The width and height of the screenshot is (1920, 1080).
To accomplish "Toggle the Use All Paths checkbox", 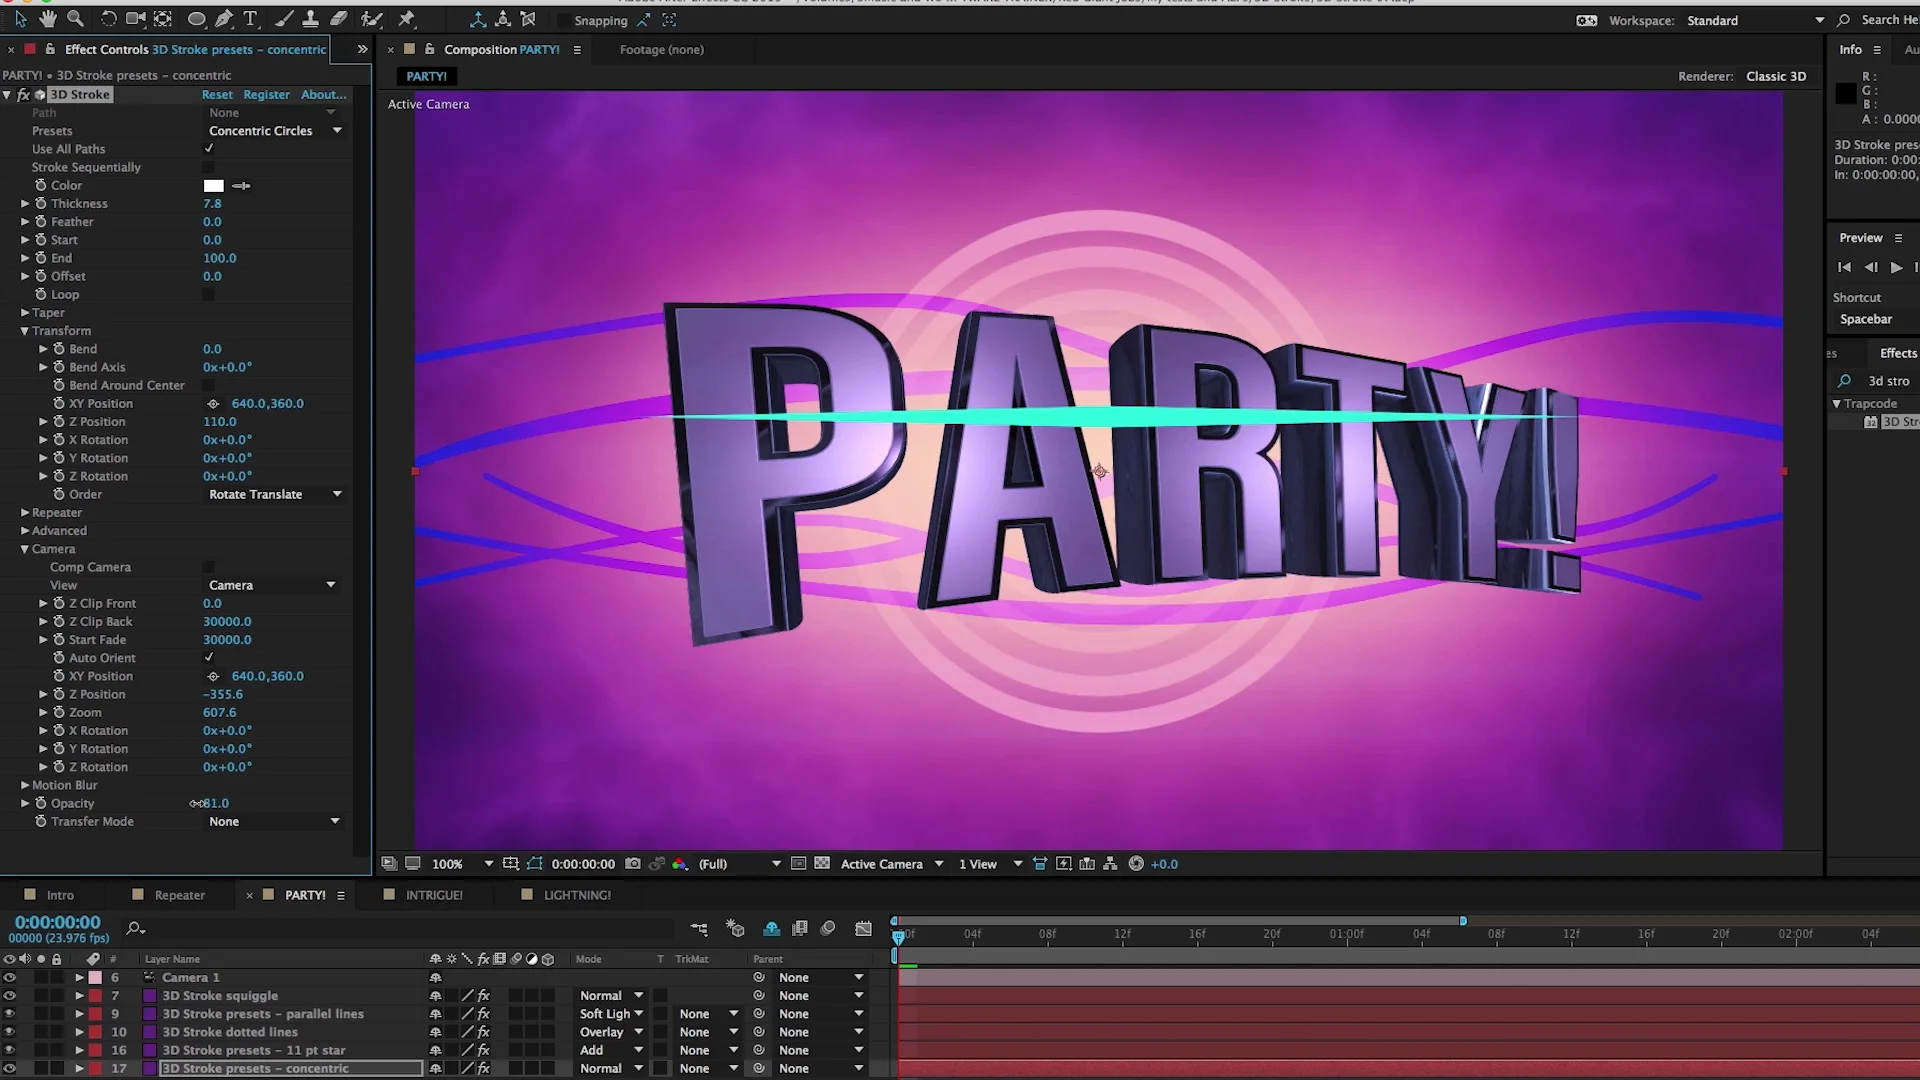I will coord(209,149).
